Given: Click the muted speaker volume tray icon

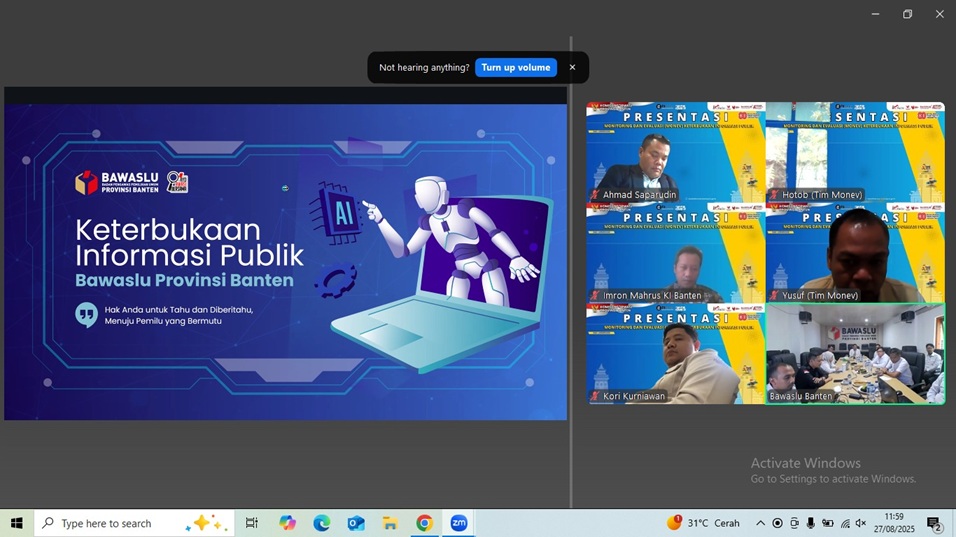Looking at the screenshot, I should coord(861,523).
